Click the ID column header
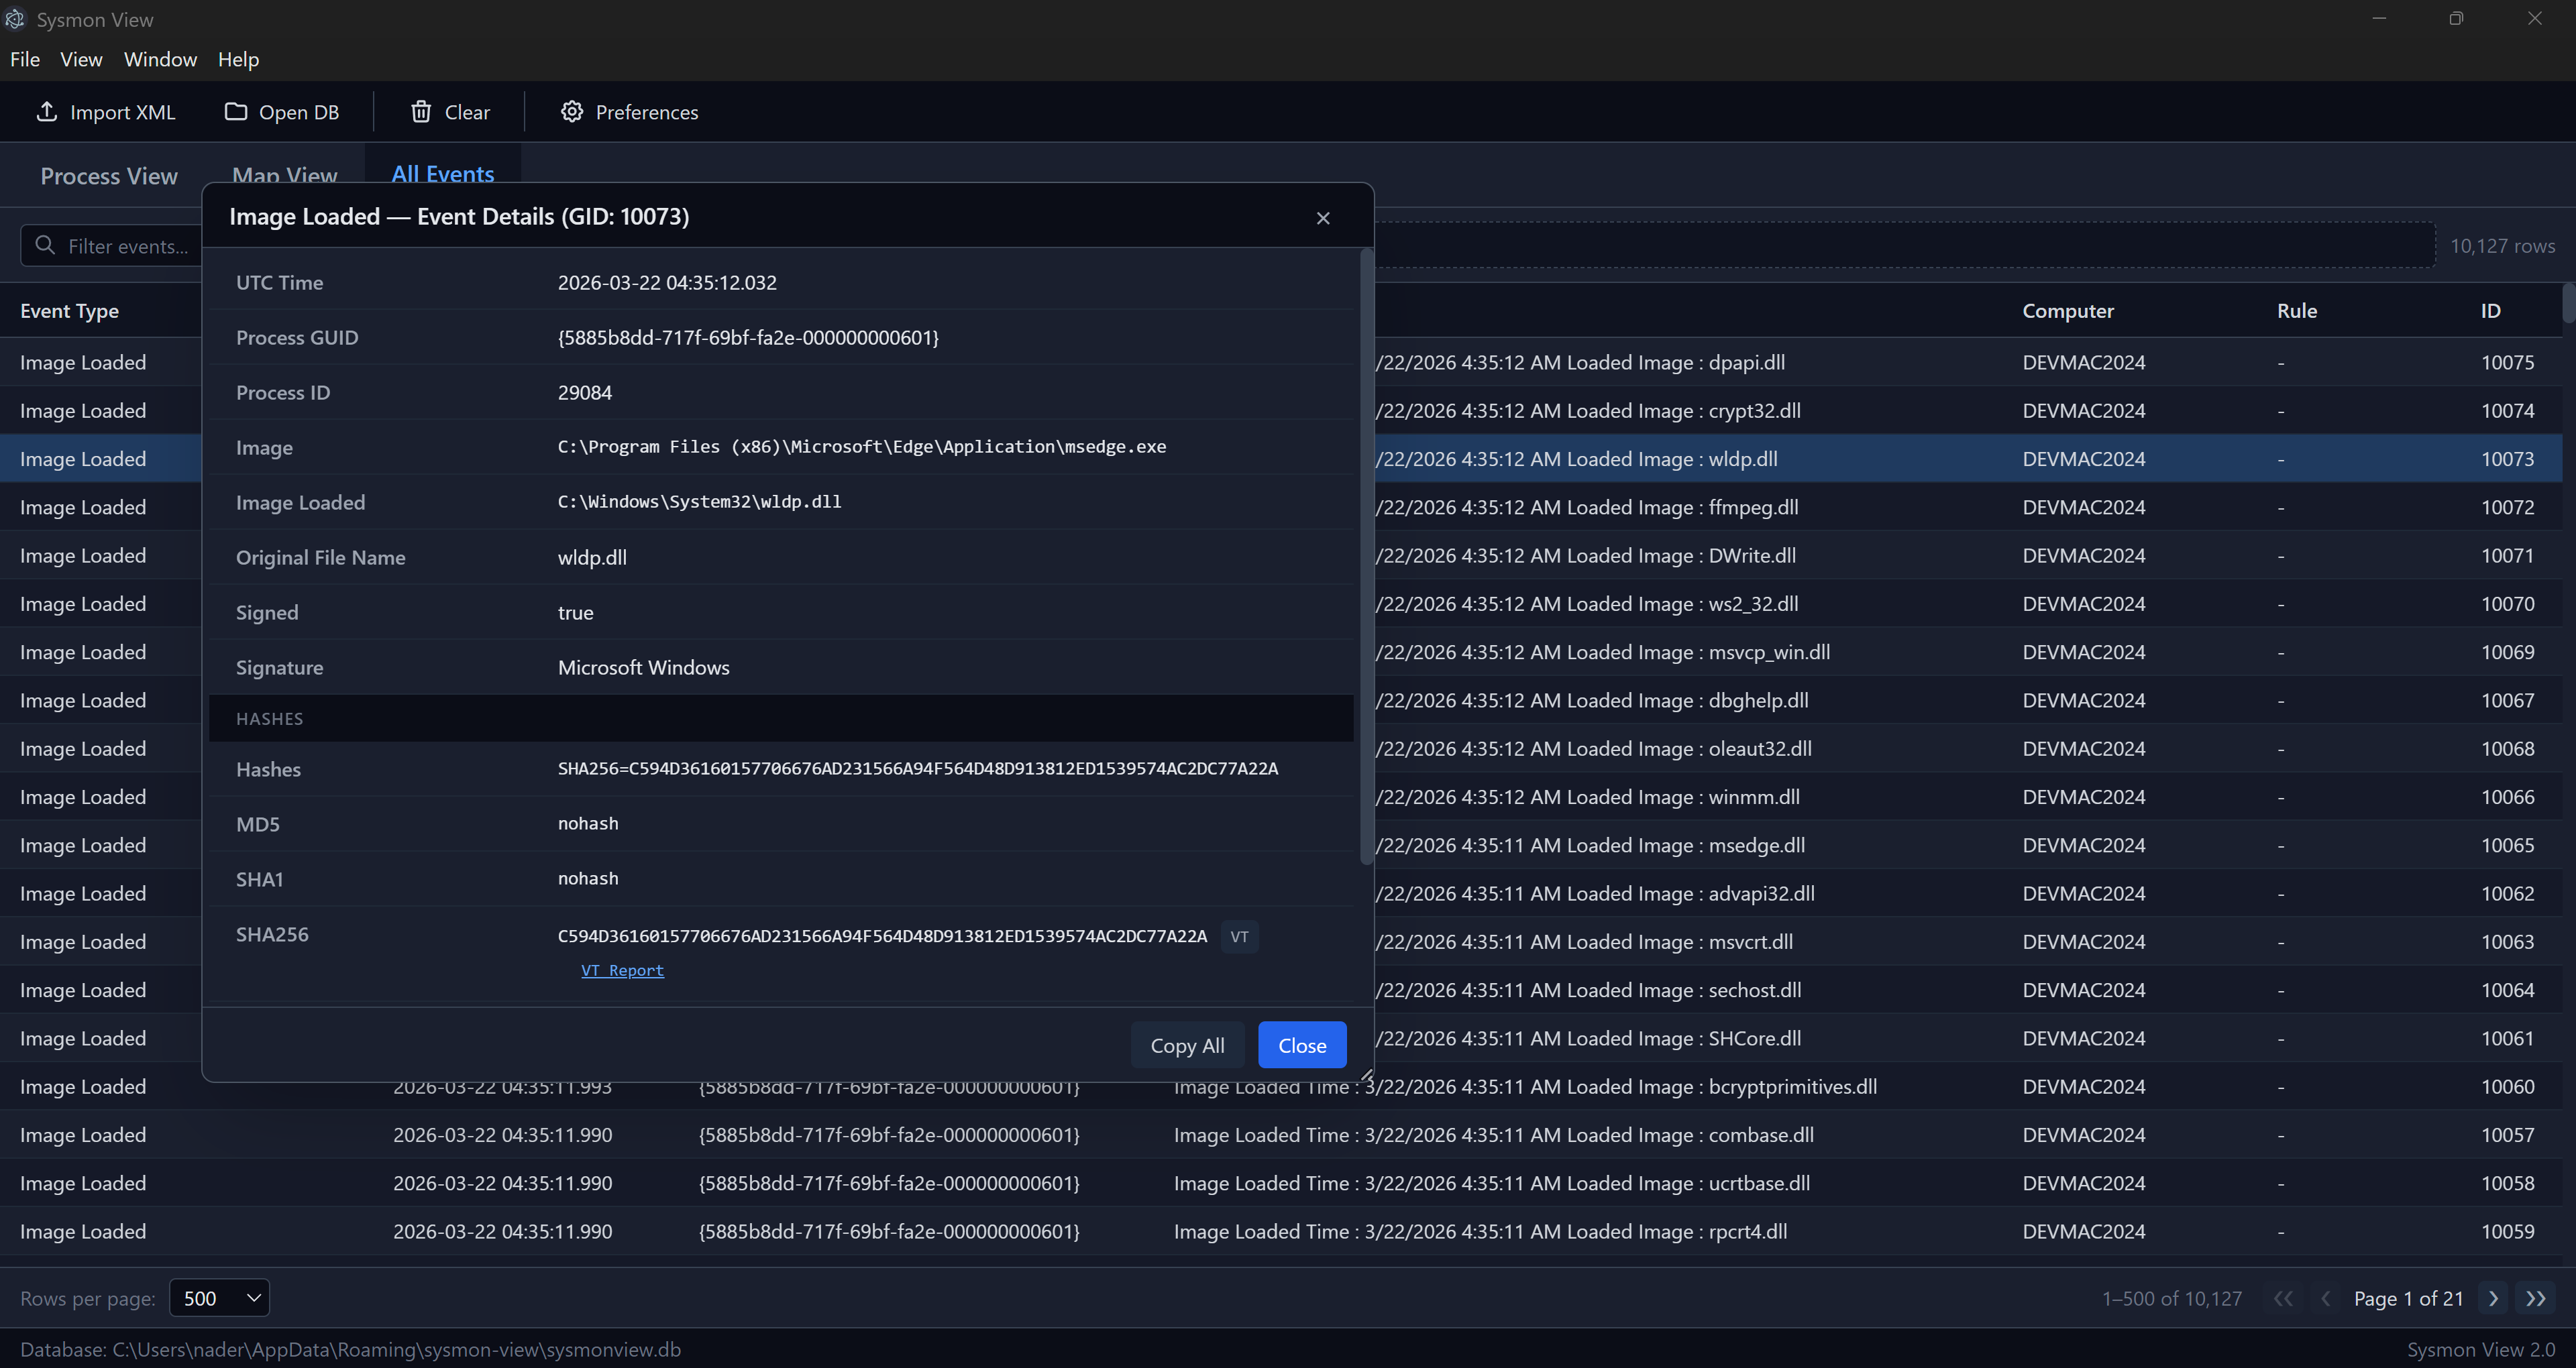The image size is (2576, 1368). pyautogui.click(x=2490, y=311)
